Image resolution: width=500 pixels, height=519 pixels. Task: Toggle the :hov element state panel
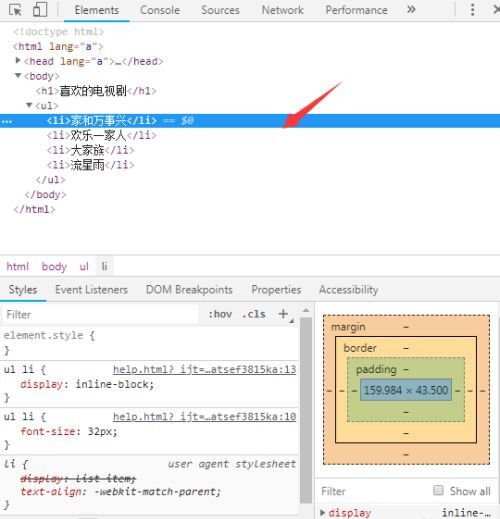point(220,314)
